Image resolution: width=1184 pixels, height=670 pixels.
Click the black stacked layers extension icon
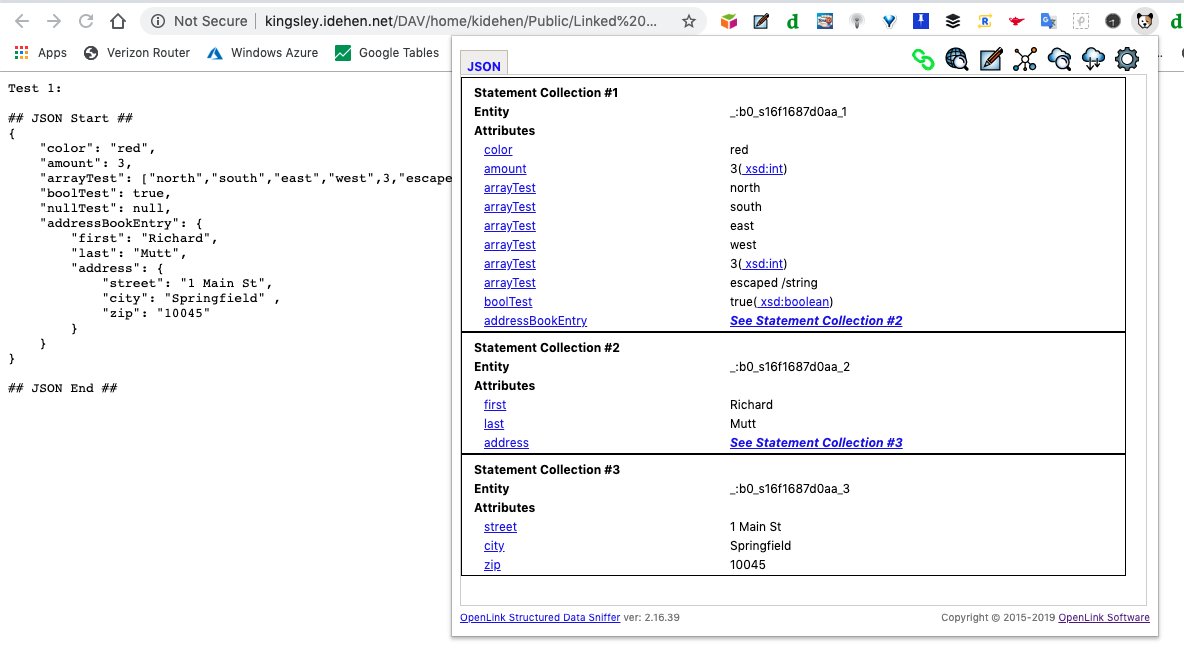click(953, 21)
